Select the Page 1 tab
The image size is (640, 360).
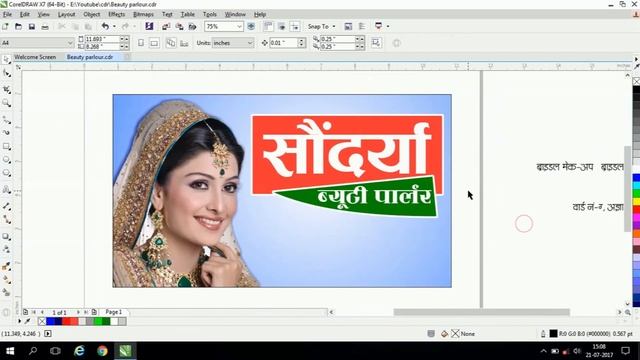coord(114,312)
